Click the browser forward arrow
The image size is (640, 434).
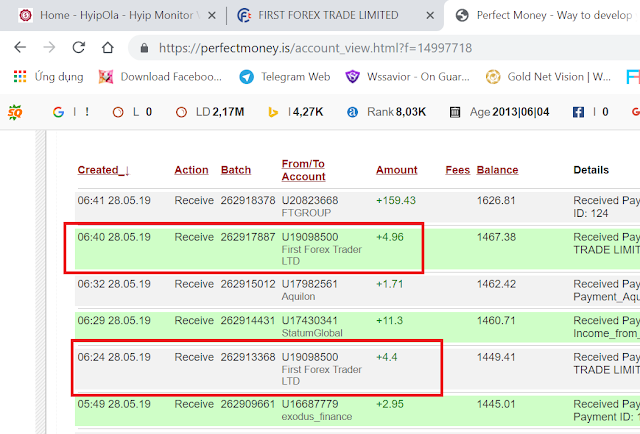click(49, 48)
